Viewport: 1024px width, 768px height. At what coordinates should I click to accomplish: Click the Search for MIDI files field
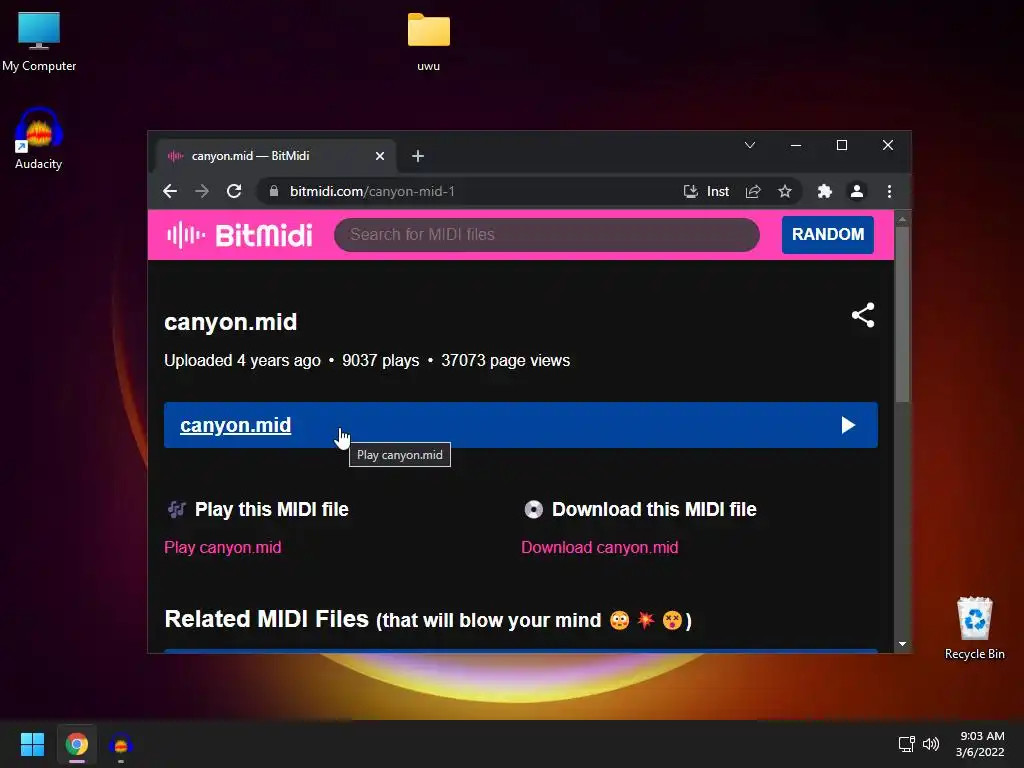point(547,234)
